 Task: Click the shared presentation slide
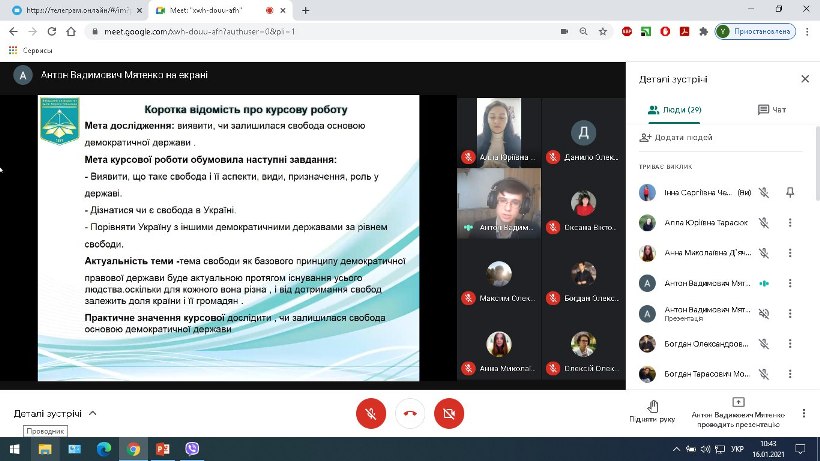pos(229,238)
